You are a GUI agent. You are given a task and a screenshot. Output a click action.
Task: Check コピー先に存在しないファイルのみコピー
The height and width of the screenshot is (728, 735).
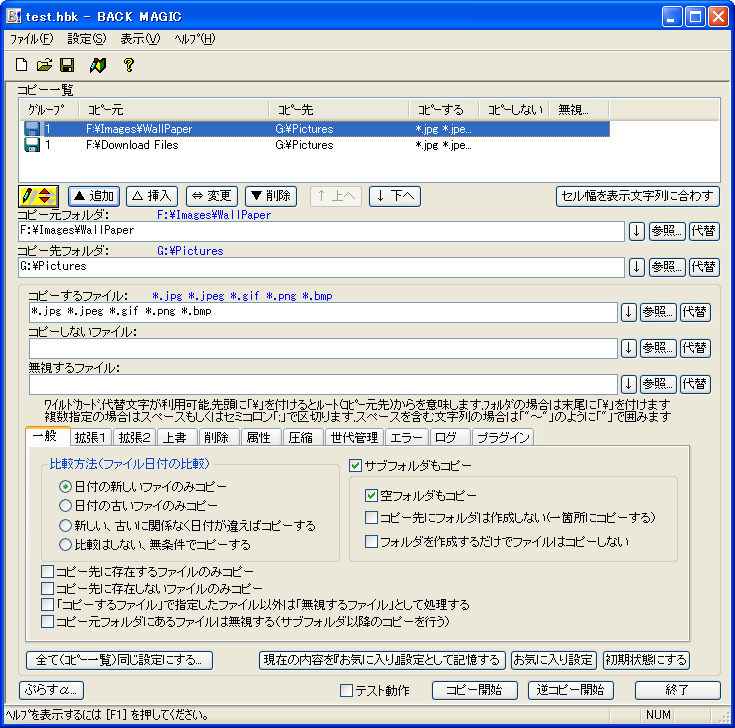[x=47, y=588]
